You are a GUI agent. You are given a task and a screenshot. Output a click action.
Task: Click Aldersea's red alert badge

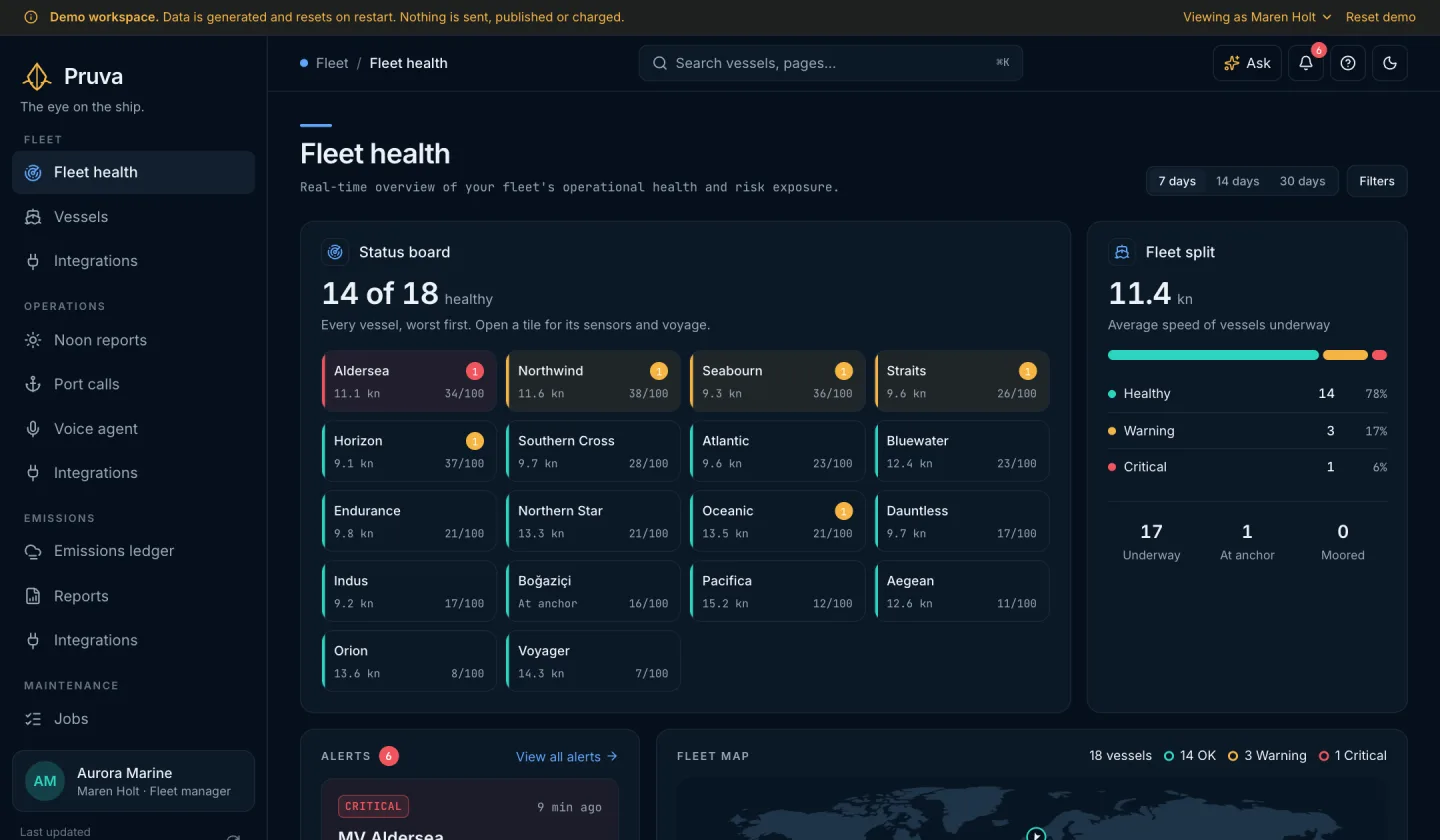475,371
